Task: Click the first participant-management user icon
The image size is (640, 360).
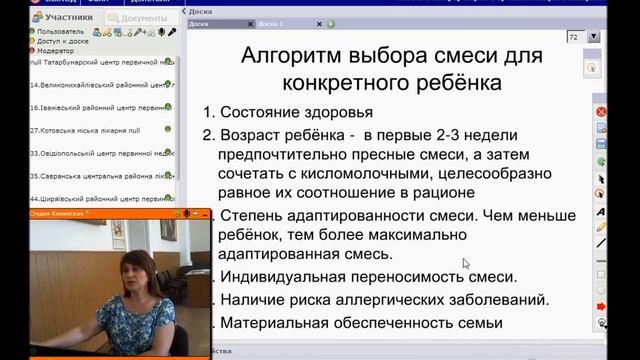Action: 97,32
